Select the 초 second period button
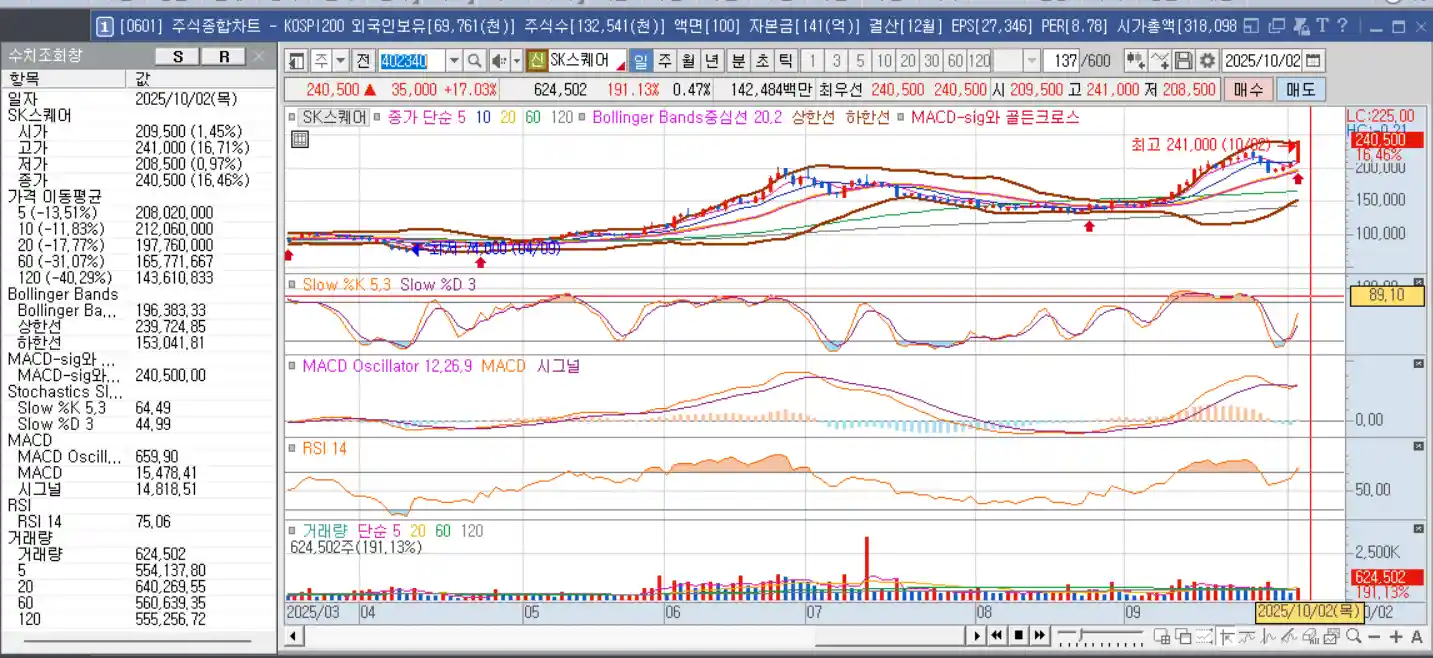This screenshot has height=658, width=1433. pos(762,61)
